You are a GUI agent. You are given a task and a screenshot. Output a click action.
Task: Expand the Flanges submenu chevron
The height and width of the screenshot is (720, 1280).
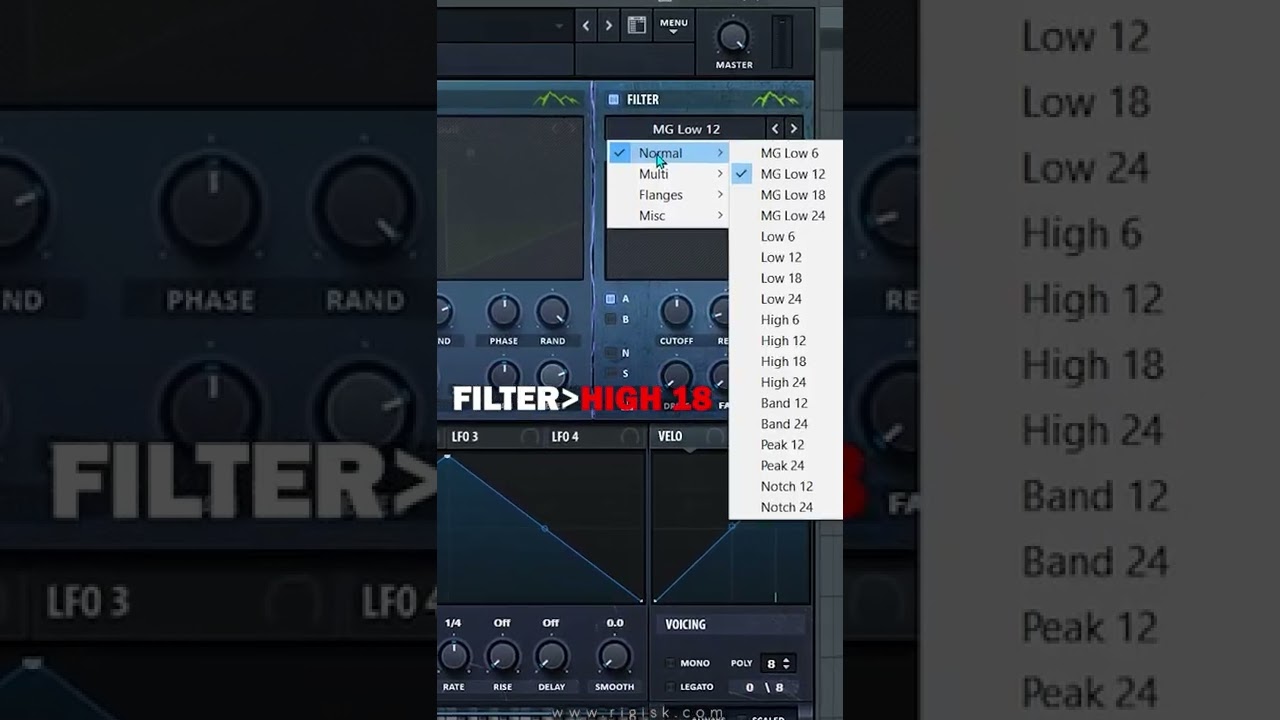click(719, 195)
